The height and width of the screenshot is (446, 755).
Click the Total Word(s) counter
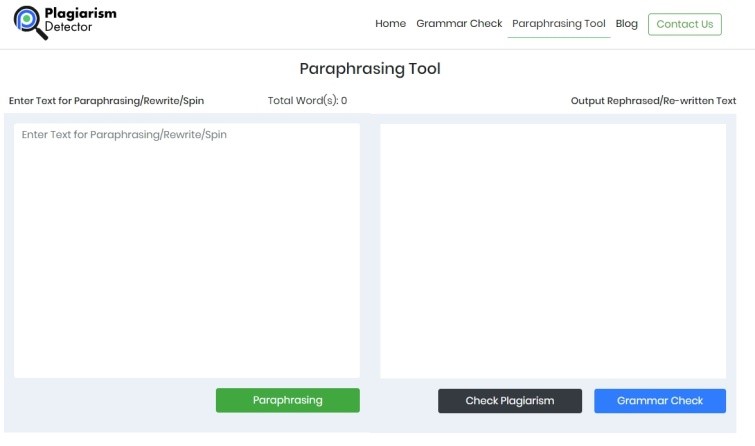pos(307,101)
